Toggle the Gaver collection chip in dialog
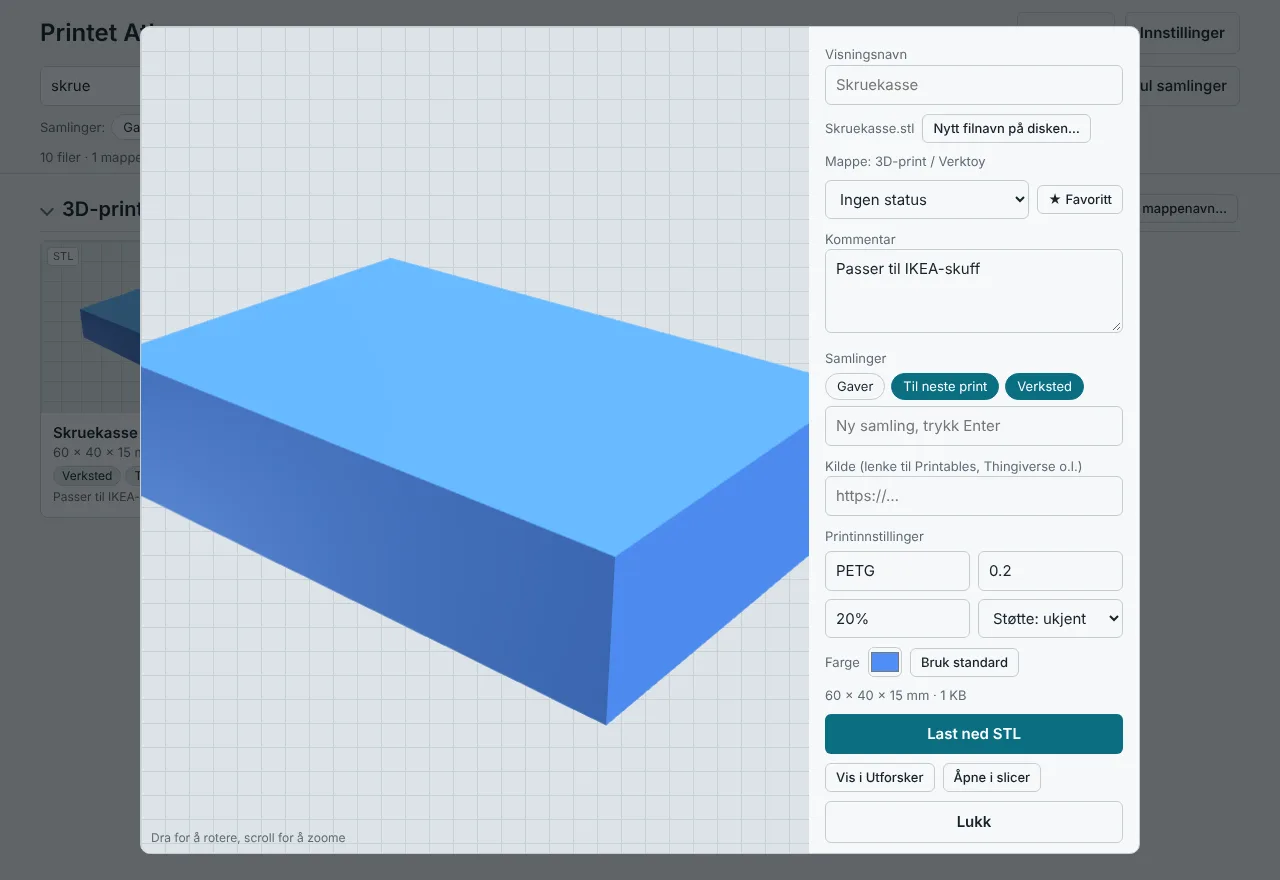 coord(855,386)
